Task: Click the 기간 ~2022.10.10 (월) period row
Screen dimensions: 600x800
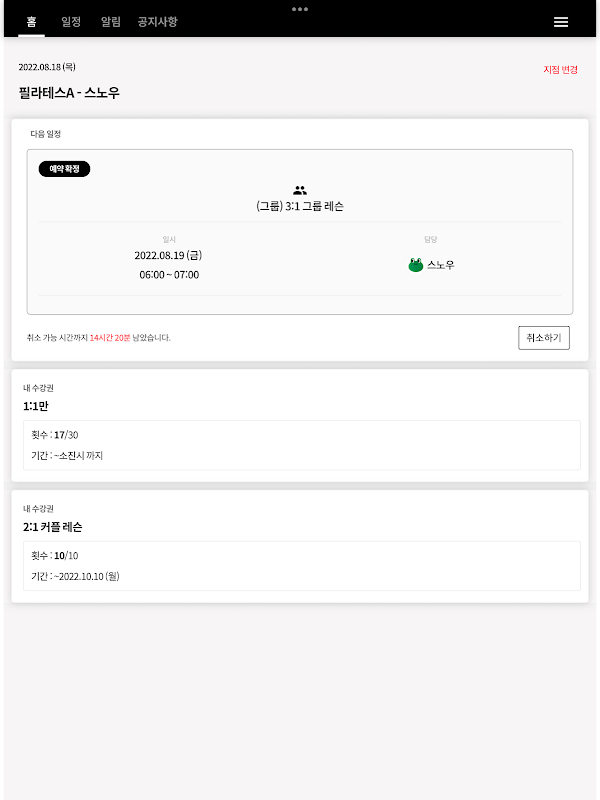Action: (76, 576)
